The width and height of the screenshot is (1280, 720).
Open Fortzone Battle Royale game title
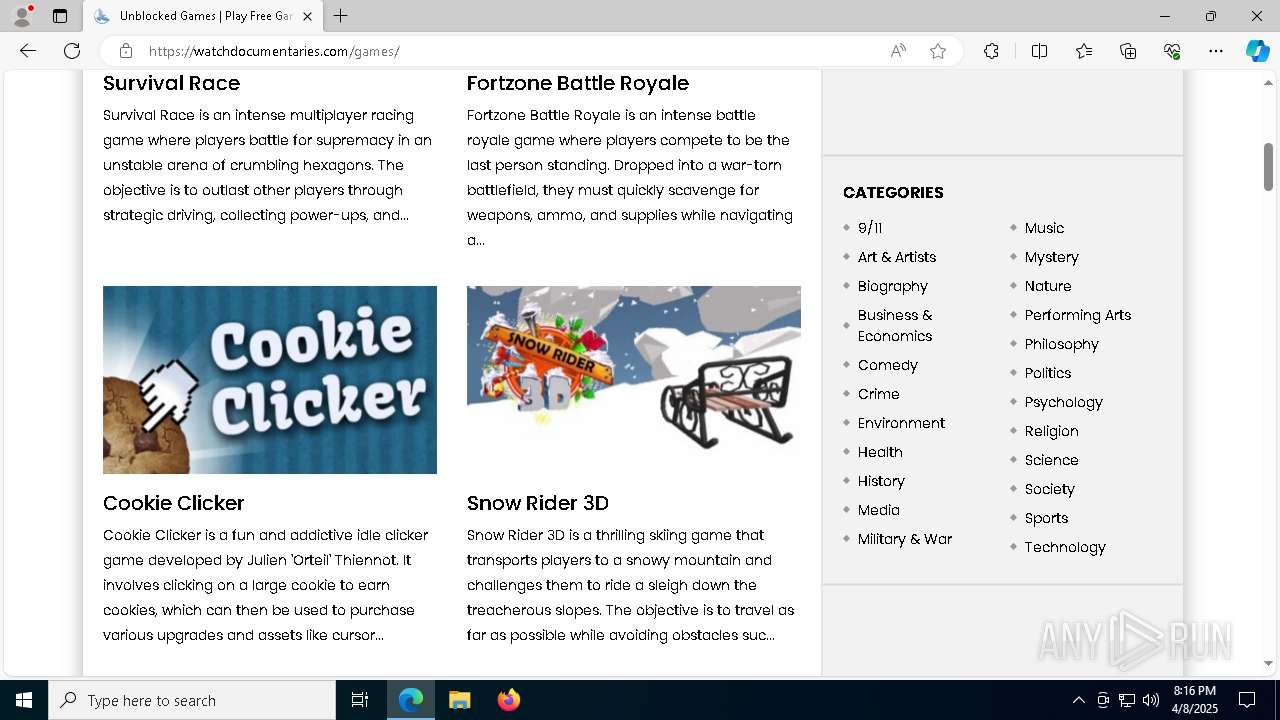click(578, 83)
